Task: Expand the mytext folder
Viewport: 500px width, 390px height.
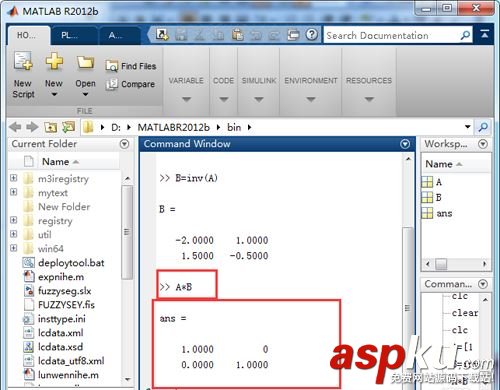Action: 14,192
